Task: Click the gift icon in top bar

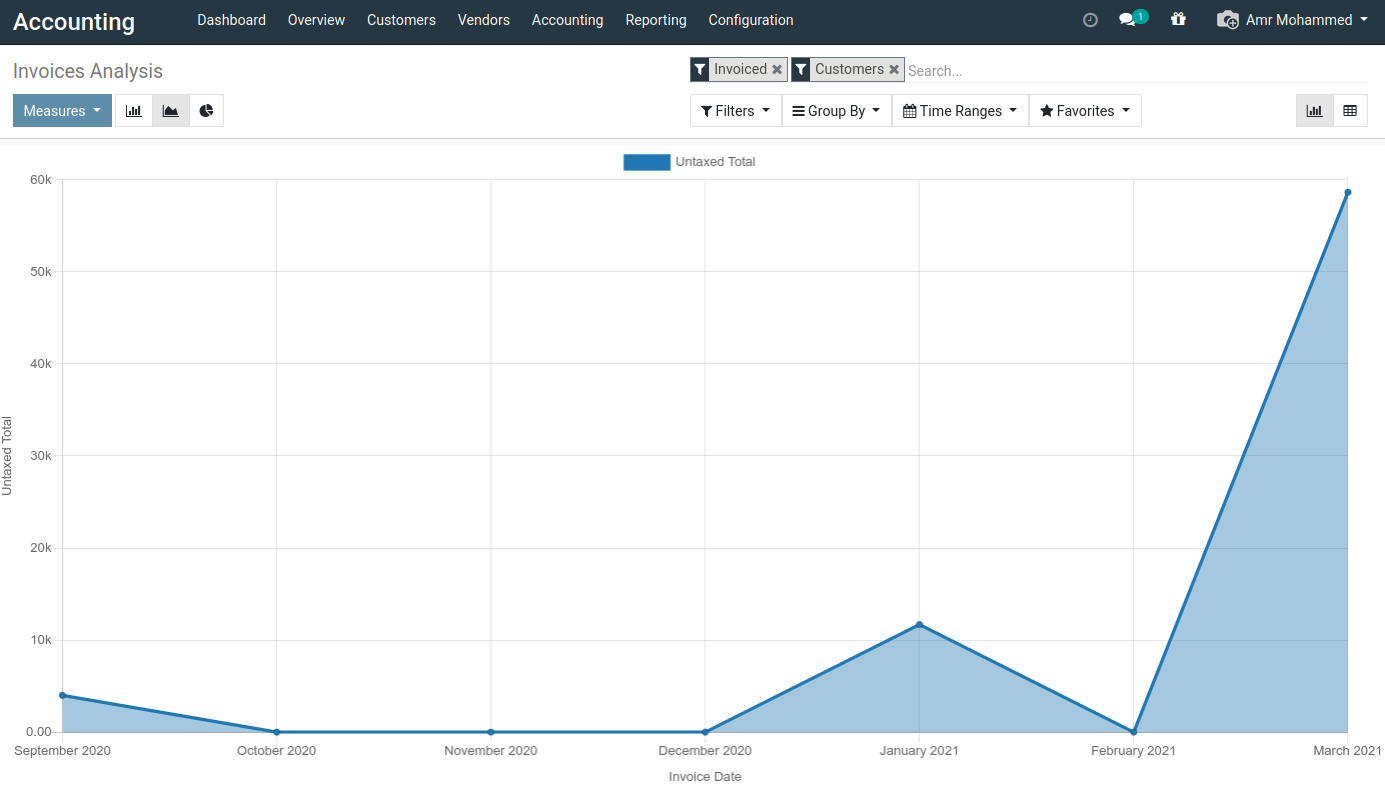Action: click(1178, 19)
